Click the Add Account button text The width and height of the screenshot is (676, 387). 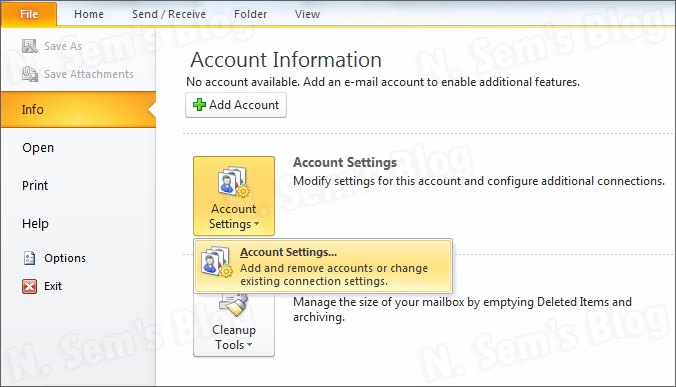pos(244,105)
